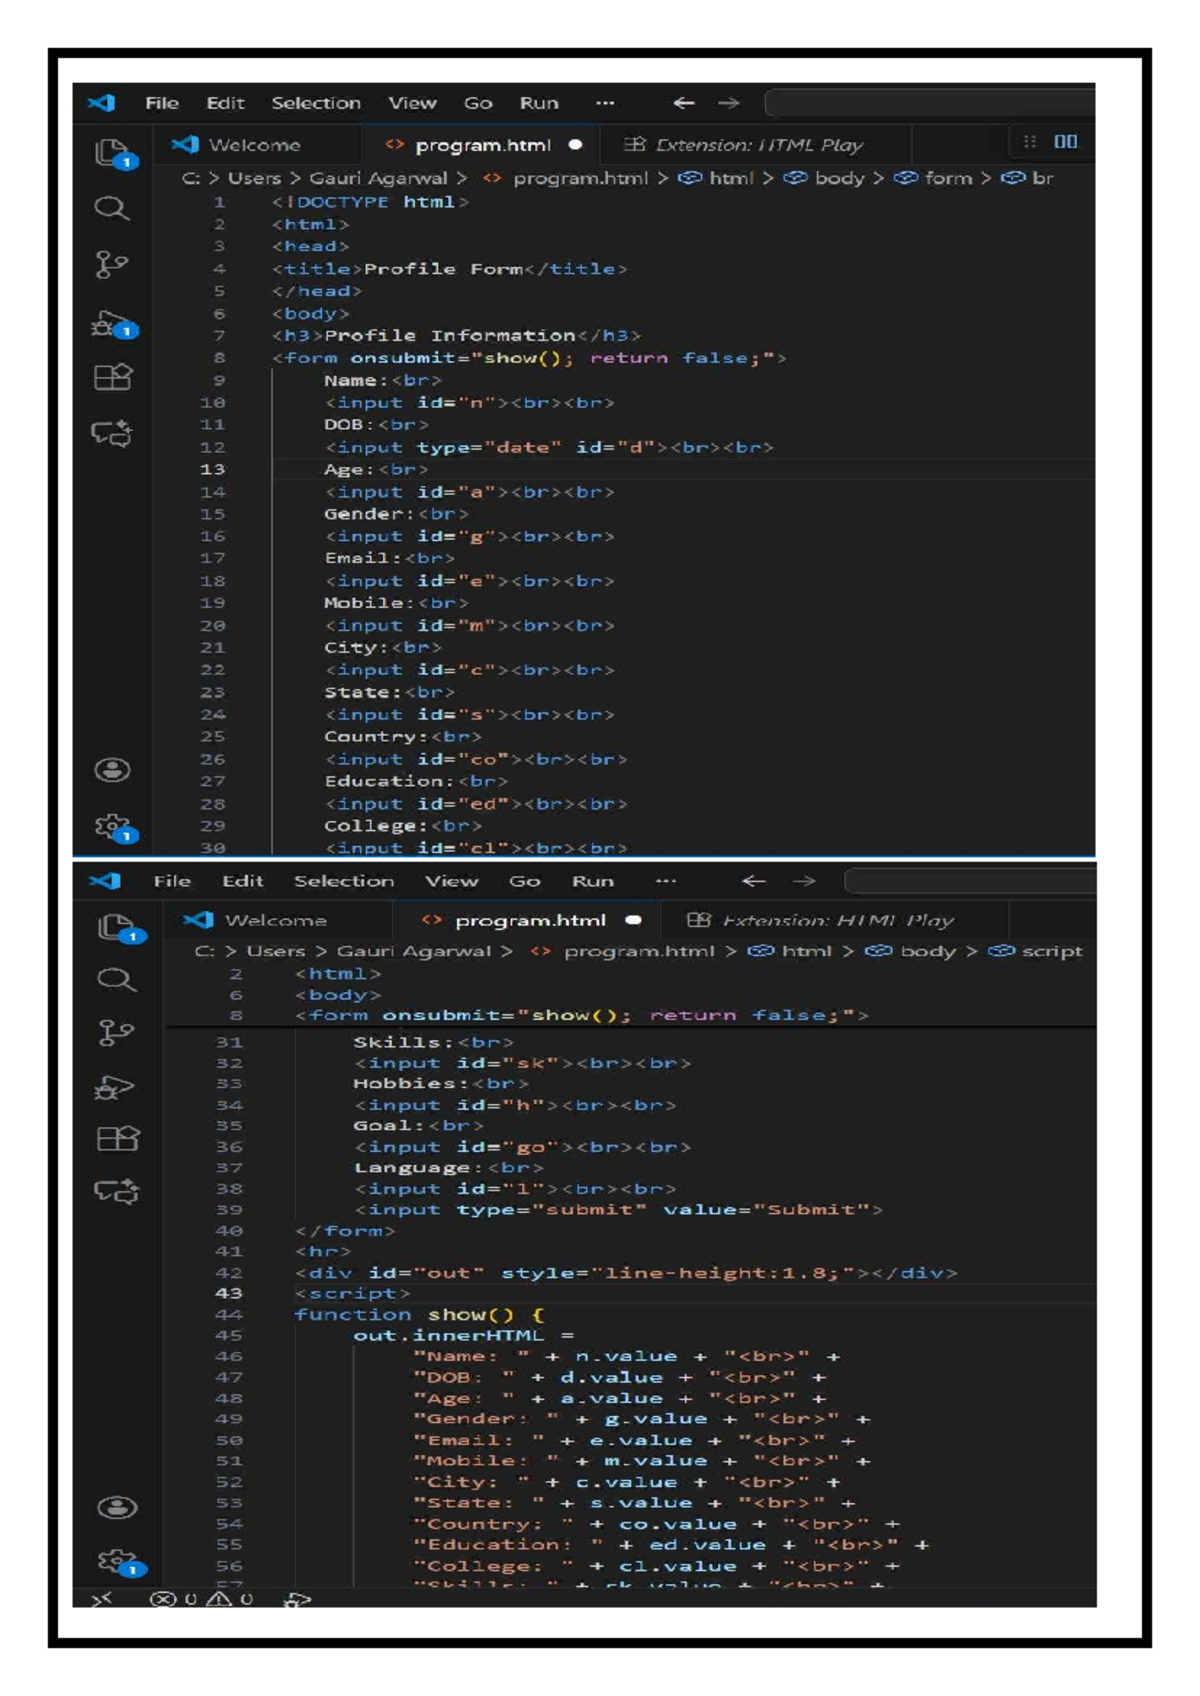Open Search panel in top VS Code window
Screen dimensions: 1200x1696
pyautogui.click(x=111, y=208)
